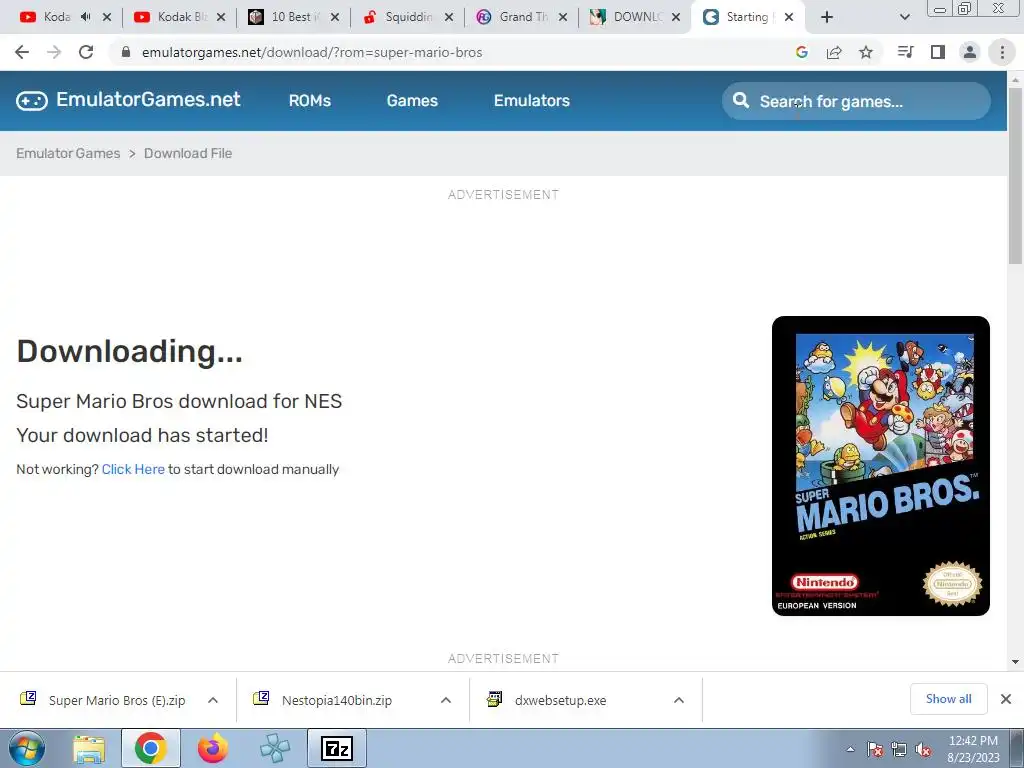Viewport: 1024px width, 768px height.
Task: Open the network tray icon
Action: pyautogui.click(x=899, y=750)
